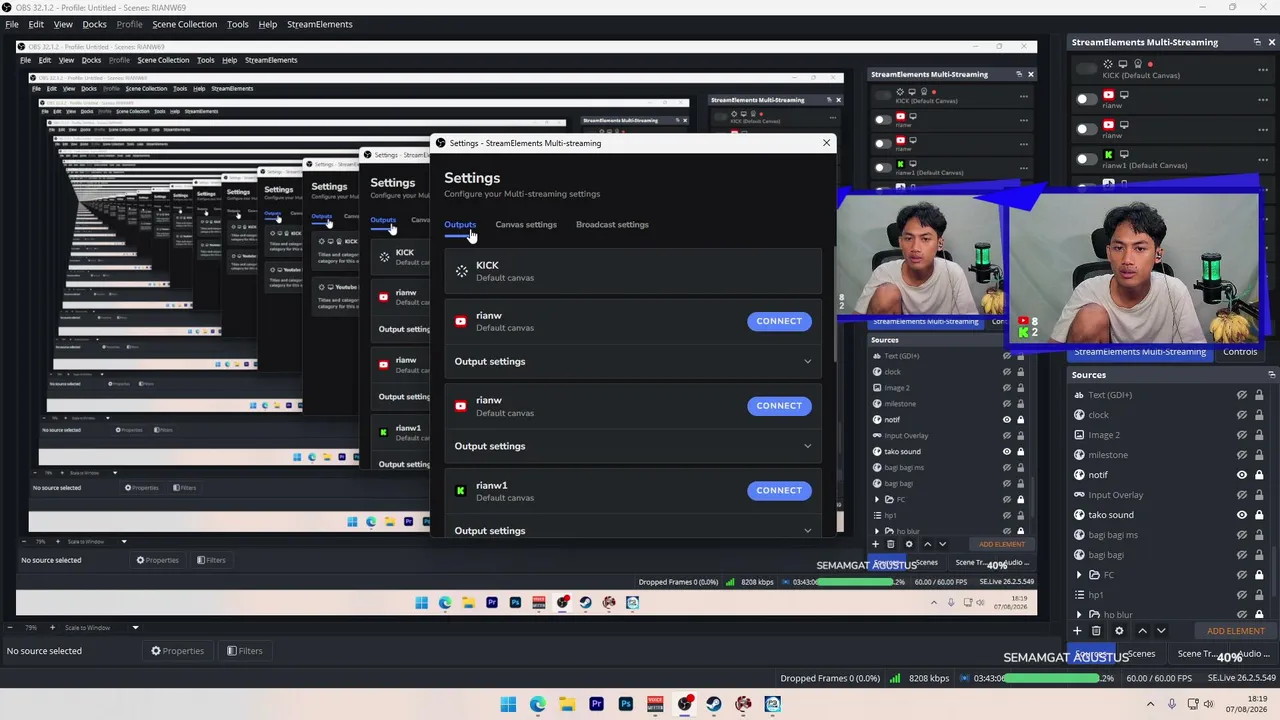This screenshot has width=1280, height=720.
Task: Open the Scale to Window dropdown below the preview
Action: click(x=100, y=628)
